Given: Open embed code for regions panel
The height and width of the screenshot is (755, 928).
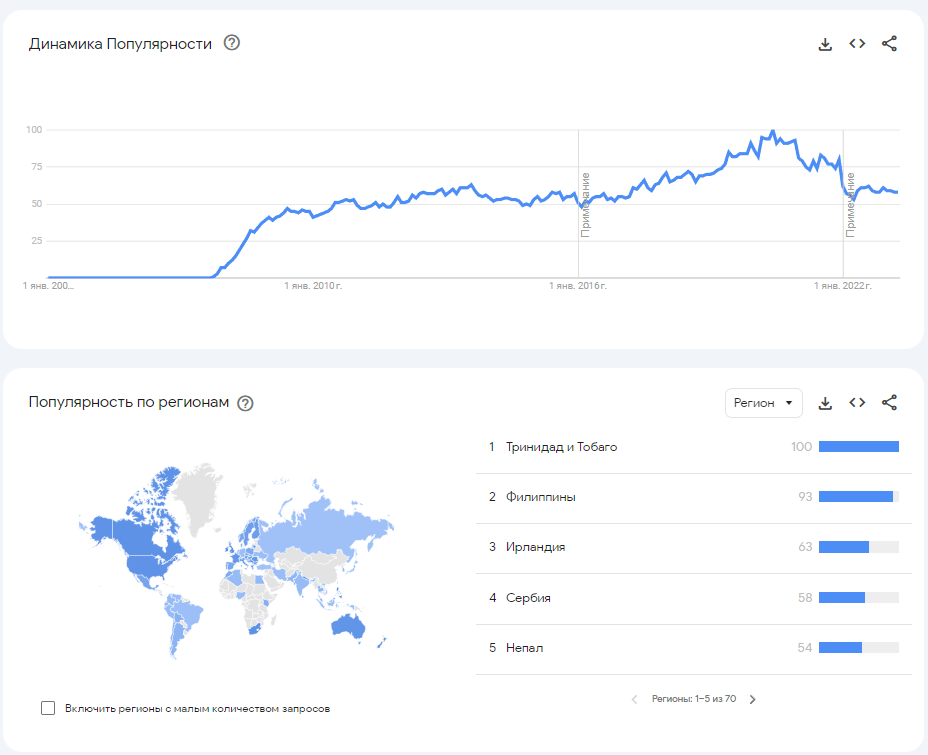Looking at the screenshot, I should click(857, 403).
